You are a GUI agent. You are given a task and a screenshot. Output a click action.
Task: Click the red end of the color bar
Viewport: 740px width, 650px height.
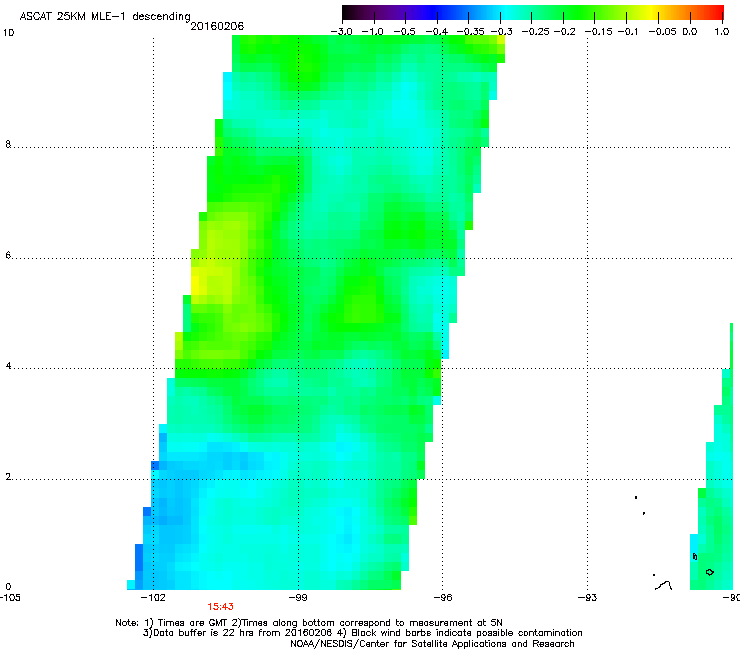pos(715,12)
